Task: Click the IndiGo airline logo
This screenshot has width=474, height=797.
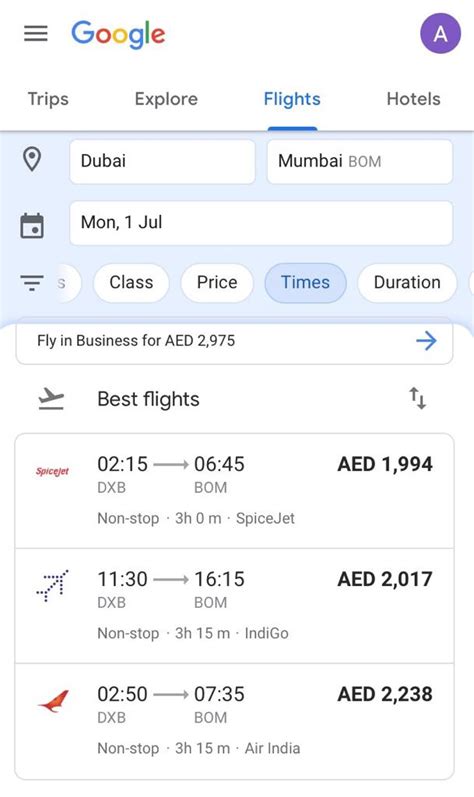Action: coord(52,586)
